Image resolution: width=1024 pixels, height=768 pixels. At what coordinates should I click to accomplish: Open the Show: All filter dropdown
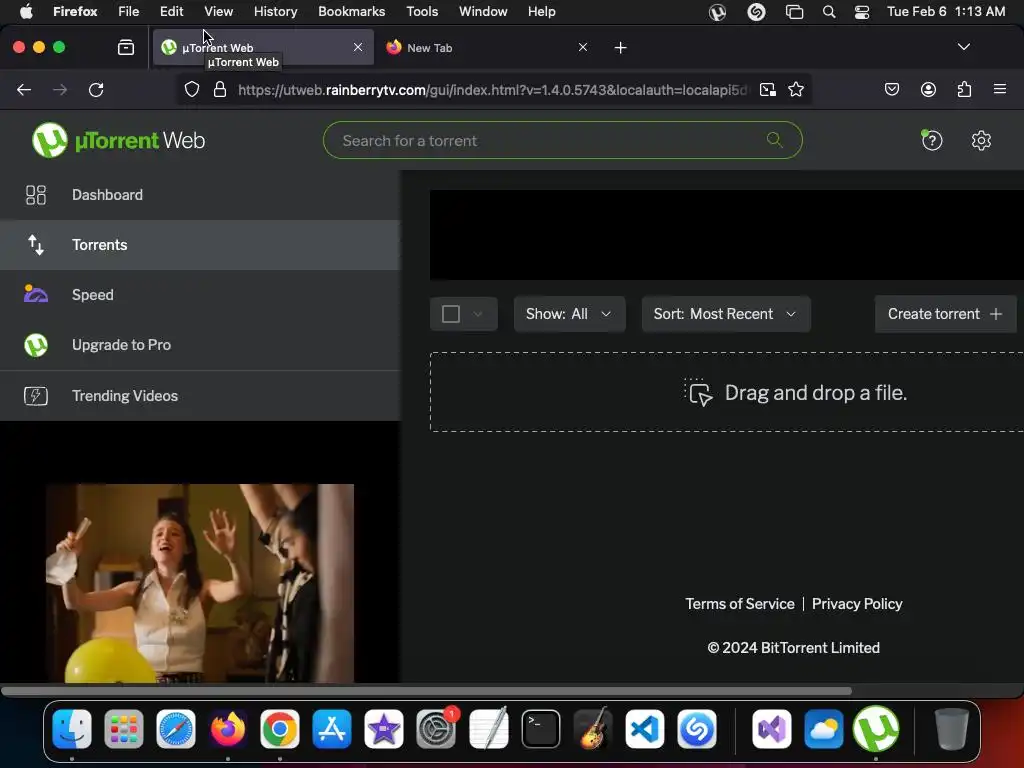569,314
